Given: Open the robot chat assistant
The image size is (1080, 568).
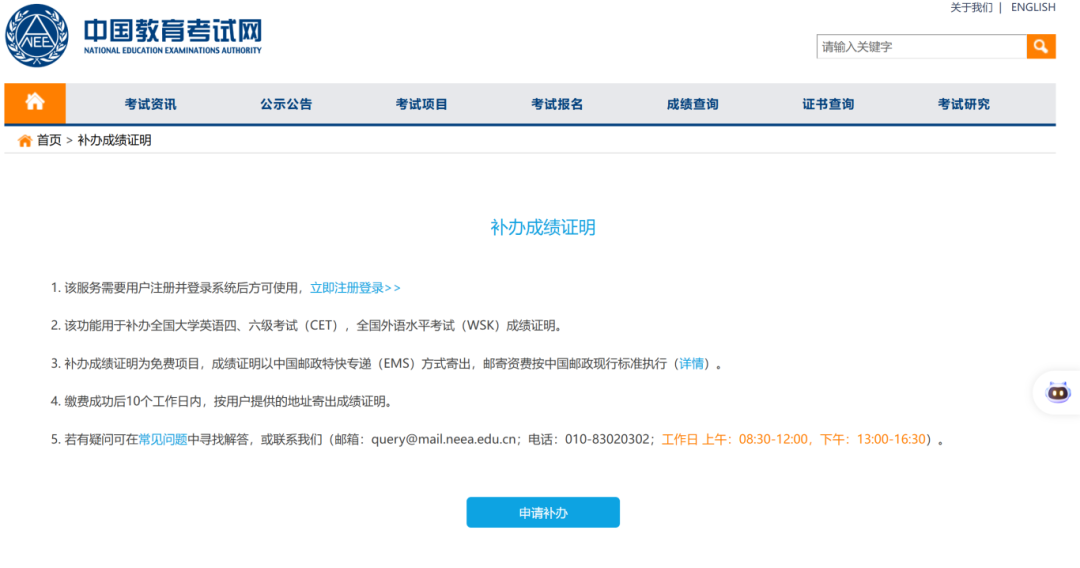Looking at the screenshot, I should coord(1058,392).
